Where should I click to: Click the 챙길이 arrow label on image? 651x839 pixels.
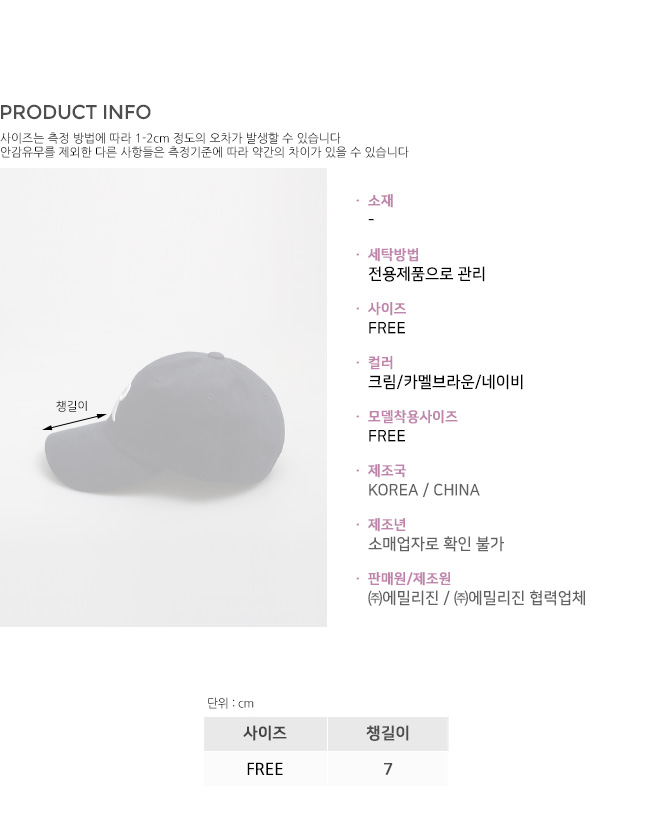72,406
